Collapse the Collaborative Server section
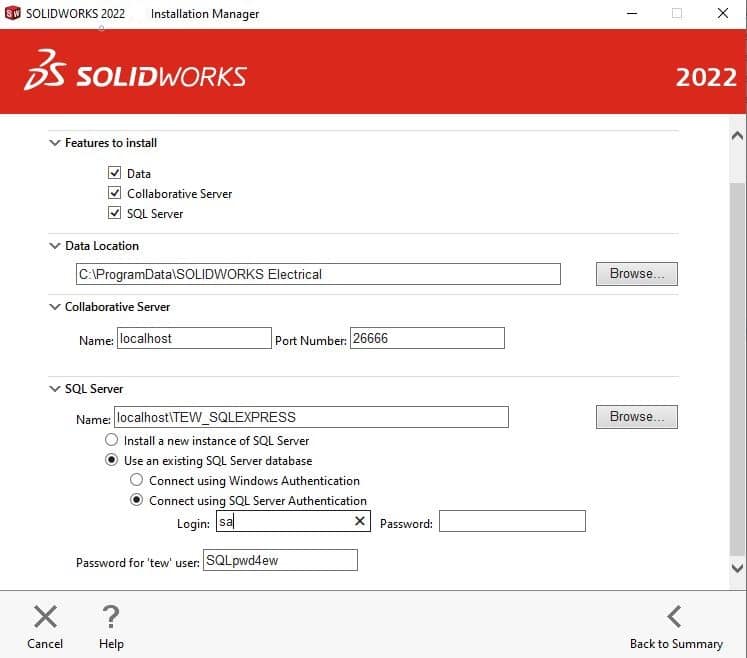This screenshot has width=747, height=658. (x=55, y=307)
